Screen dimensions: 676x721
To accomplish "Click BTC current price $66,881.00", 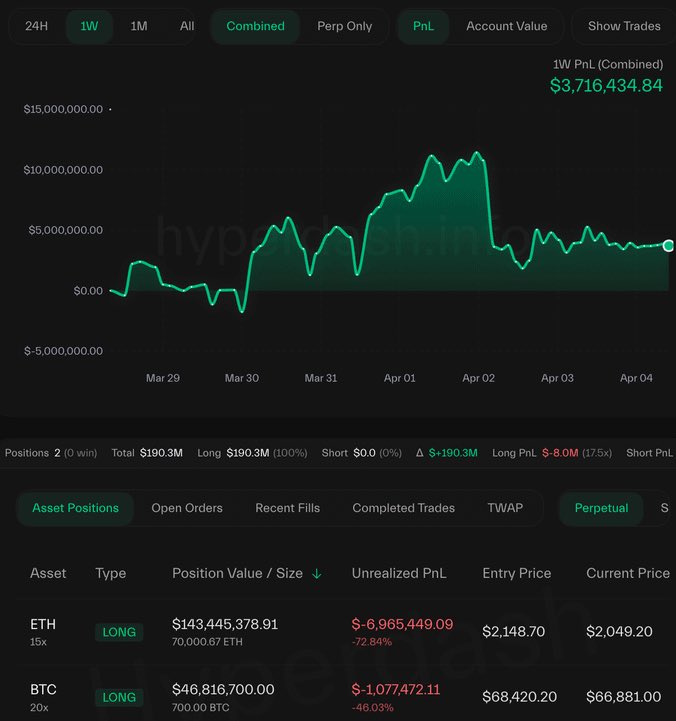I will (624, 697).
